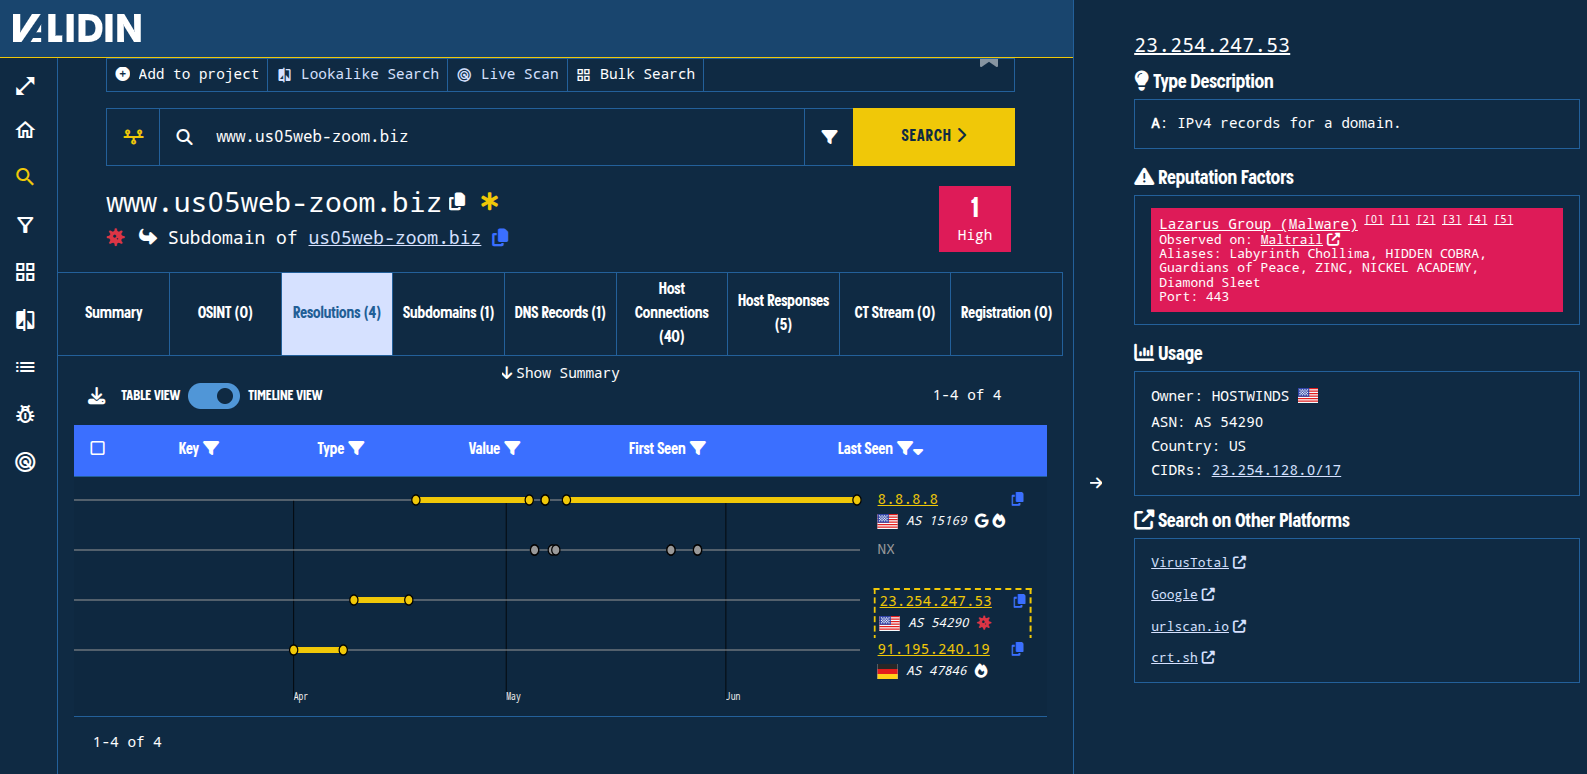
Task: Open the Value column filter
Action: tap(512, 449)
